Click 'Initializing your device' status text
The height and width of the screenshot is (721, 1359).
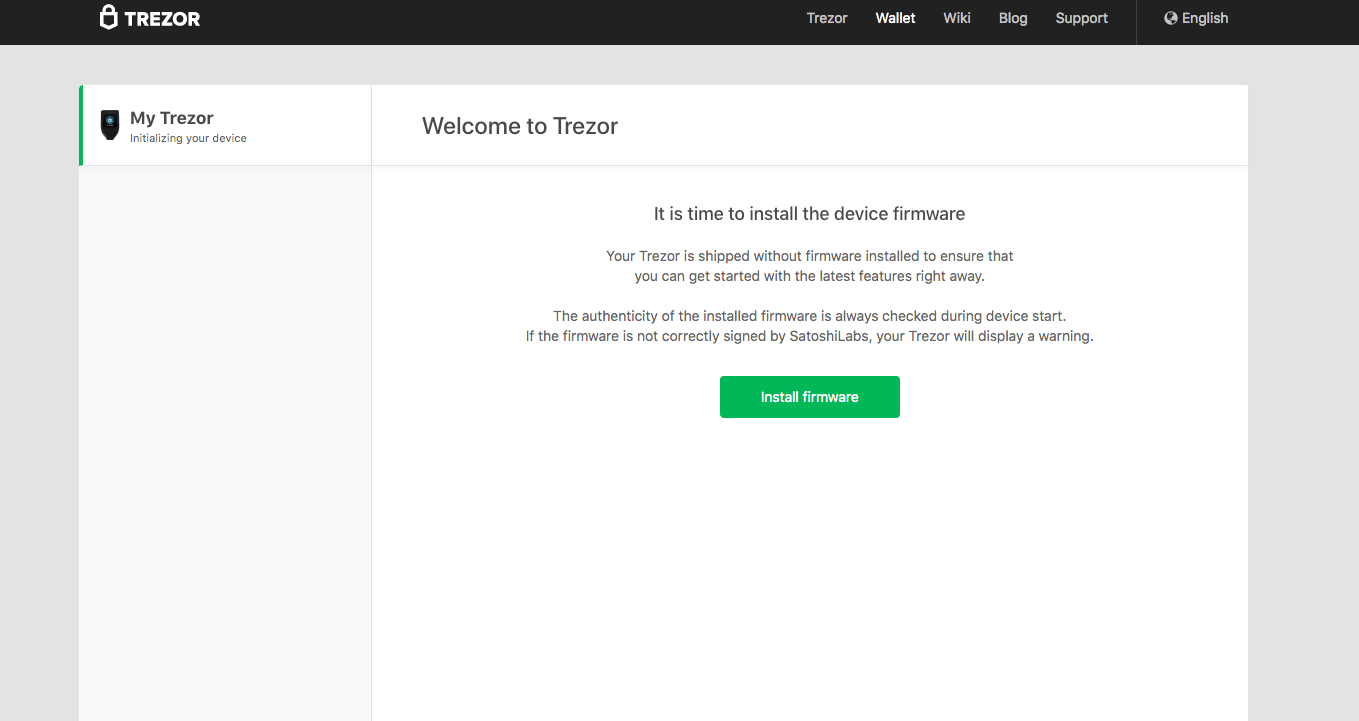pyautogui.click(x=188, y=138)
